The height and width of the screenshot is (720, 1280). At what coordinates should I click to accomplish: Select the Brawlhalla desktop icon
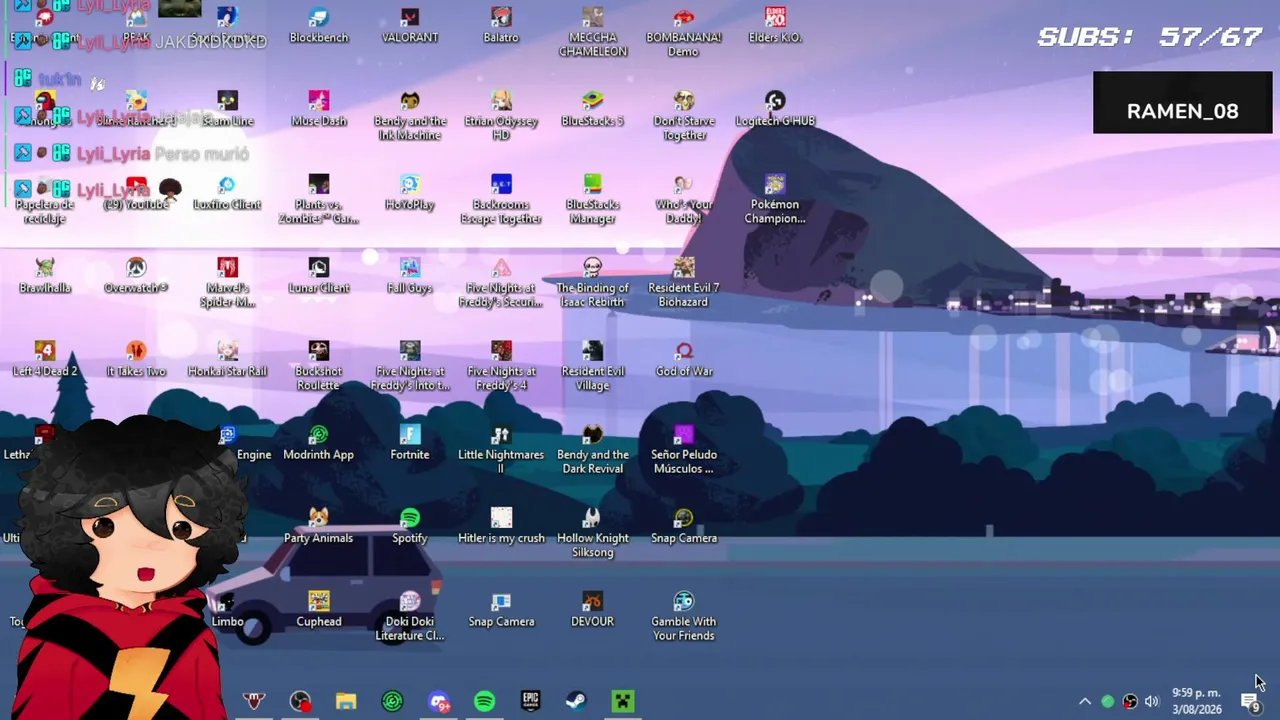coord(45,276)
